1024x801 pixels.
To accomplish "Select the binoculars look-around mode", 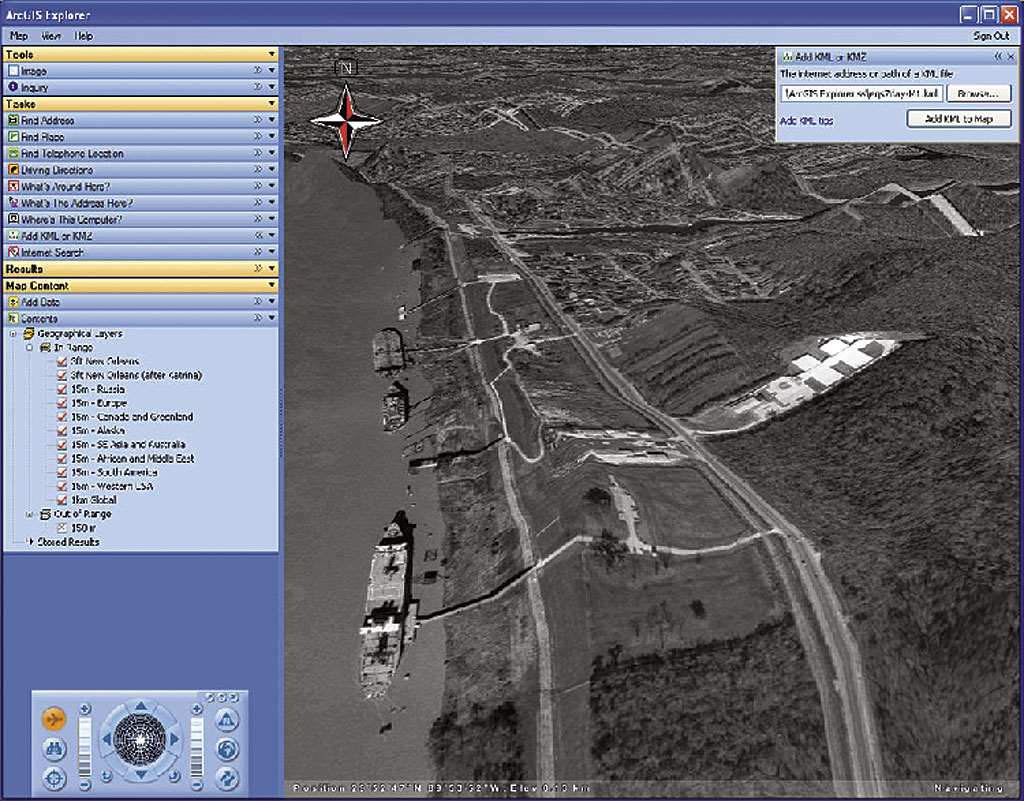I will pyautogui.click(x=54, y=749).
